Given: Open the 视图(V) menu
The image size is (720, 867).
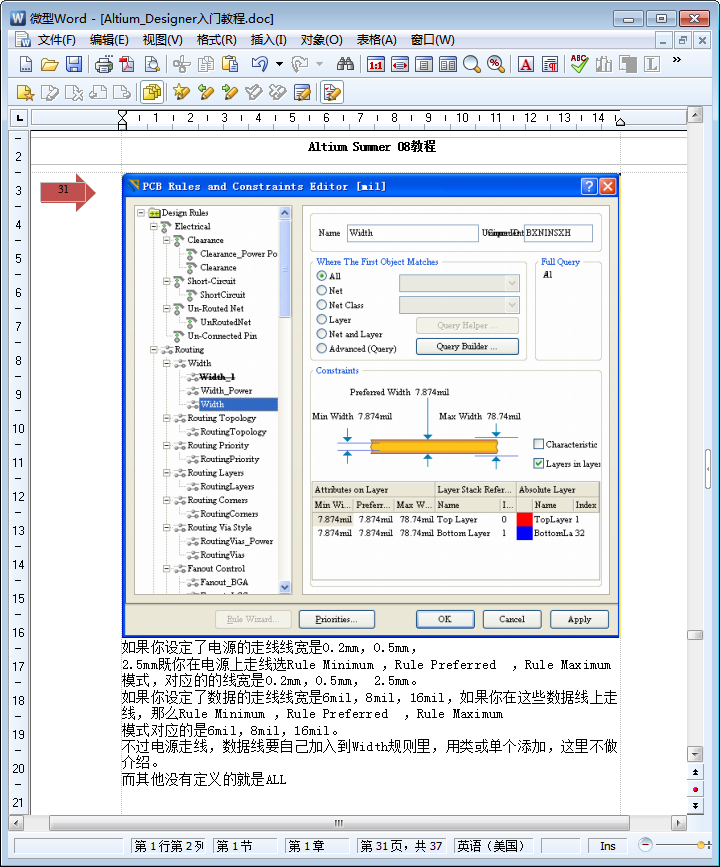Looking at the screenshot, I should click(x=163, y=40).
